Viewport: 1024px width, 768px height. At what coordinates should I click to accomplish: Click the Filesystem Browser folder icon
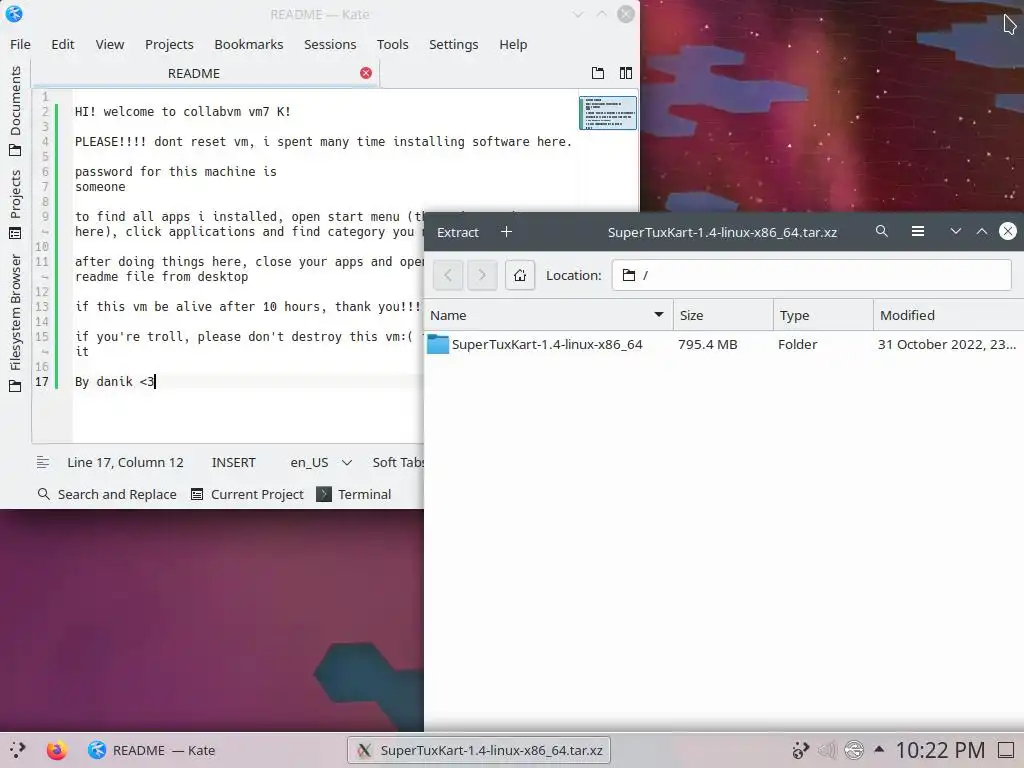pyautogui.click(x=15, y=386)
